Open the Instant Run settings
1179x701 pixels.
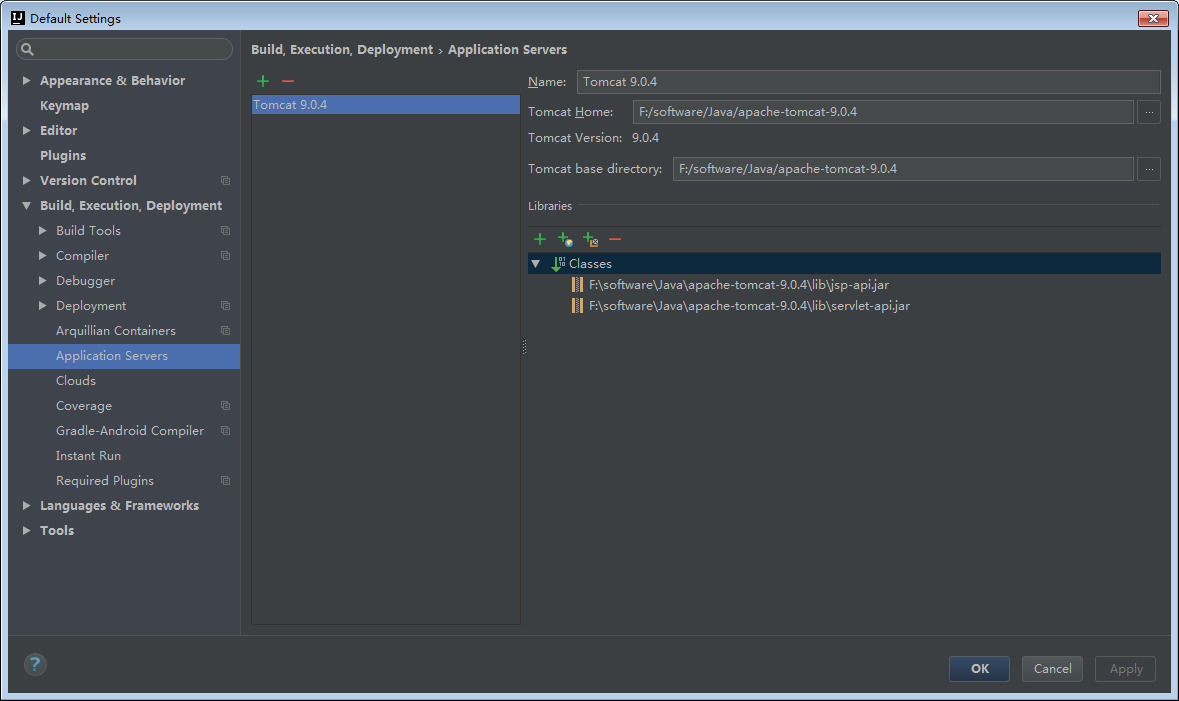click(x=88, y=456)
